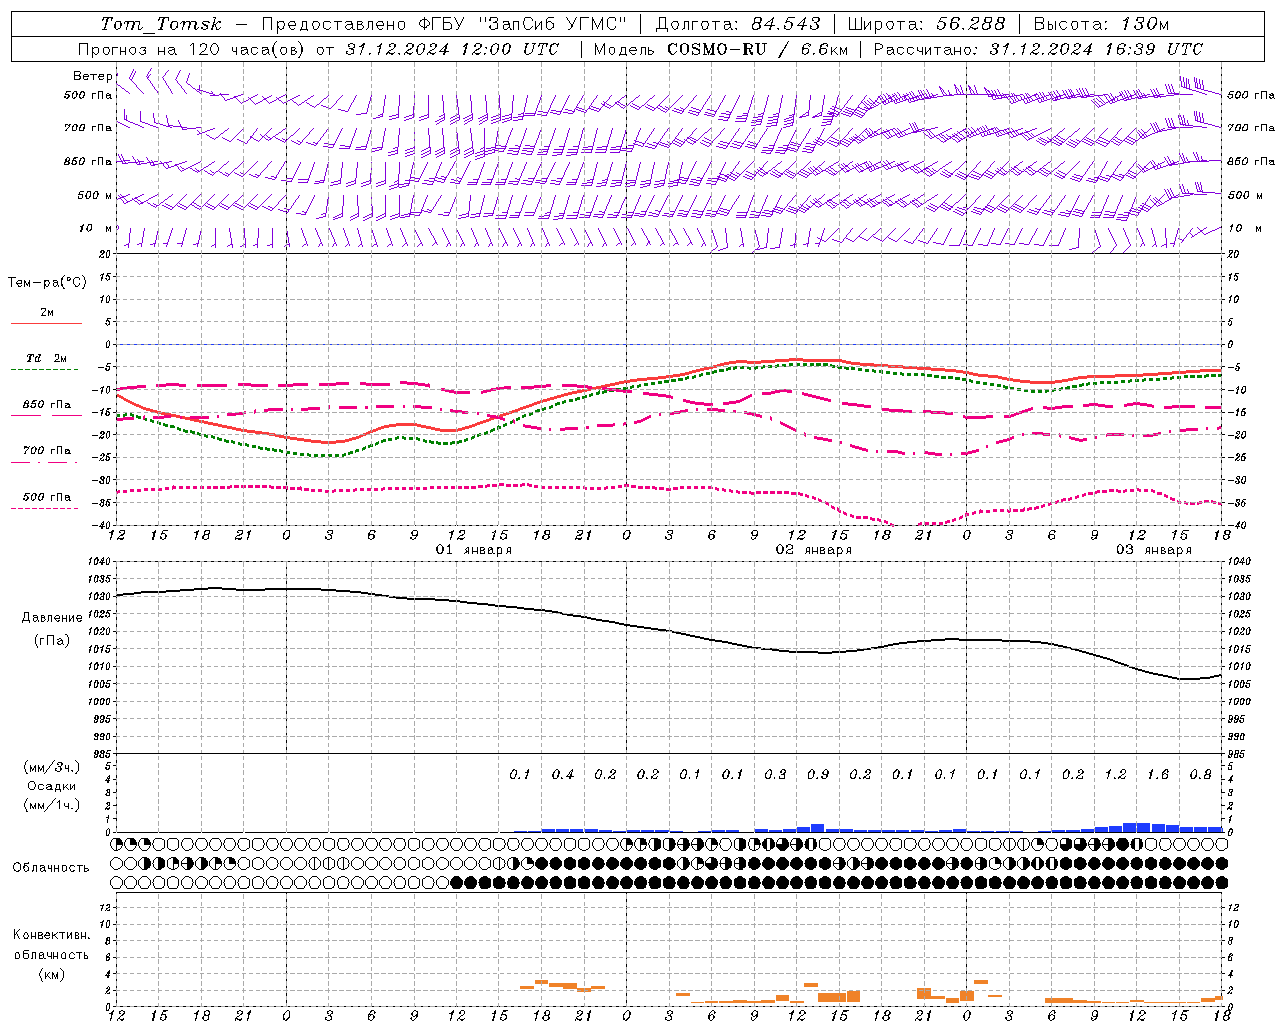Click the "Долгота: 84.543" longitude value

pyautogui.click(x=738, y=24)
